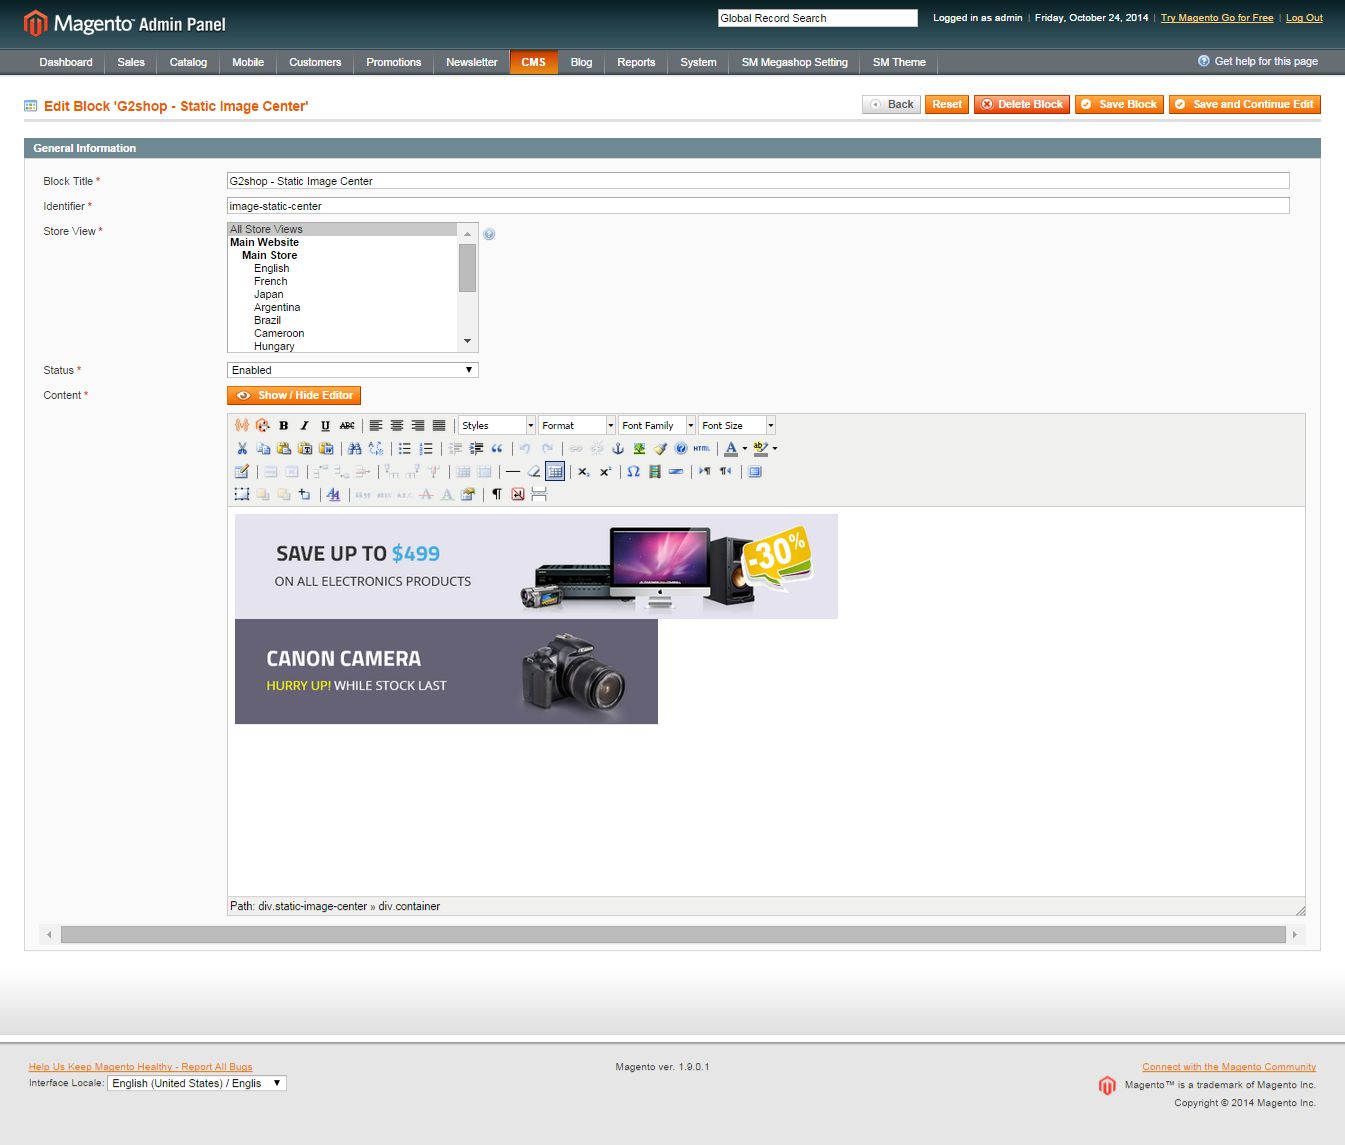This screenshot has height=1145, width=1345.
Task: Open Find with the binoculars icon
Action: (355, 449)
